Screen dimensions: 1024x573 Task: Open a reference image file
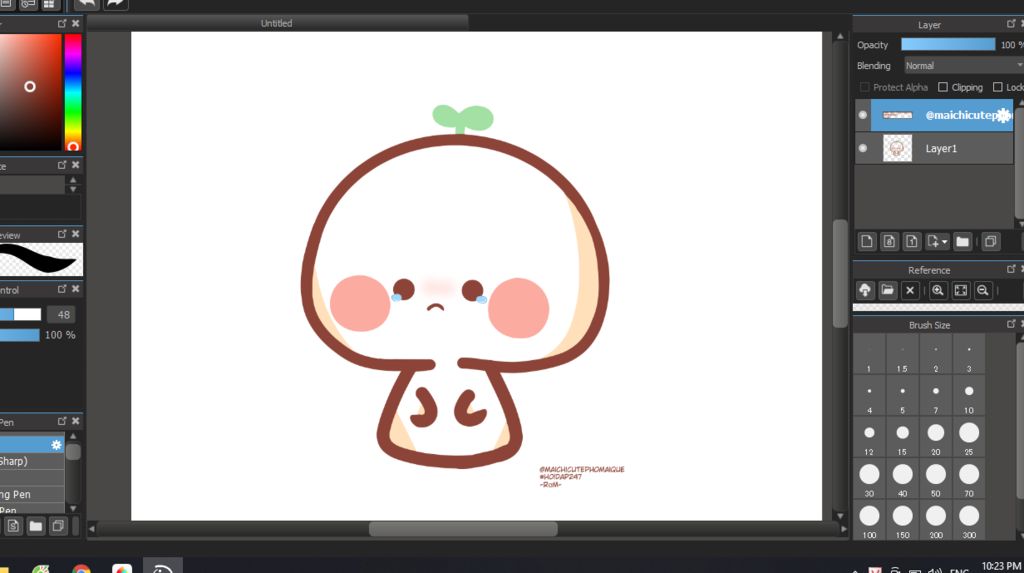click(x=888, y=290)
